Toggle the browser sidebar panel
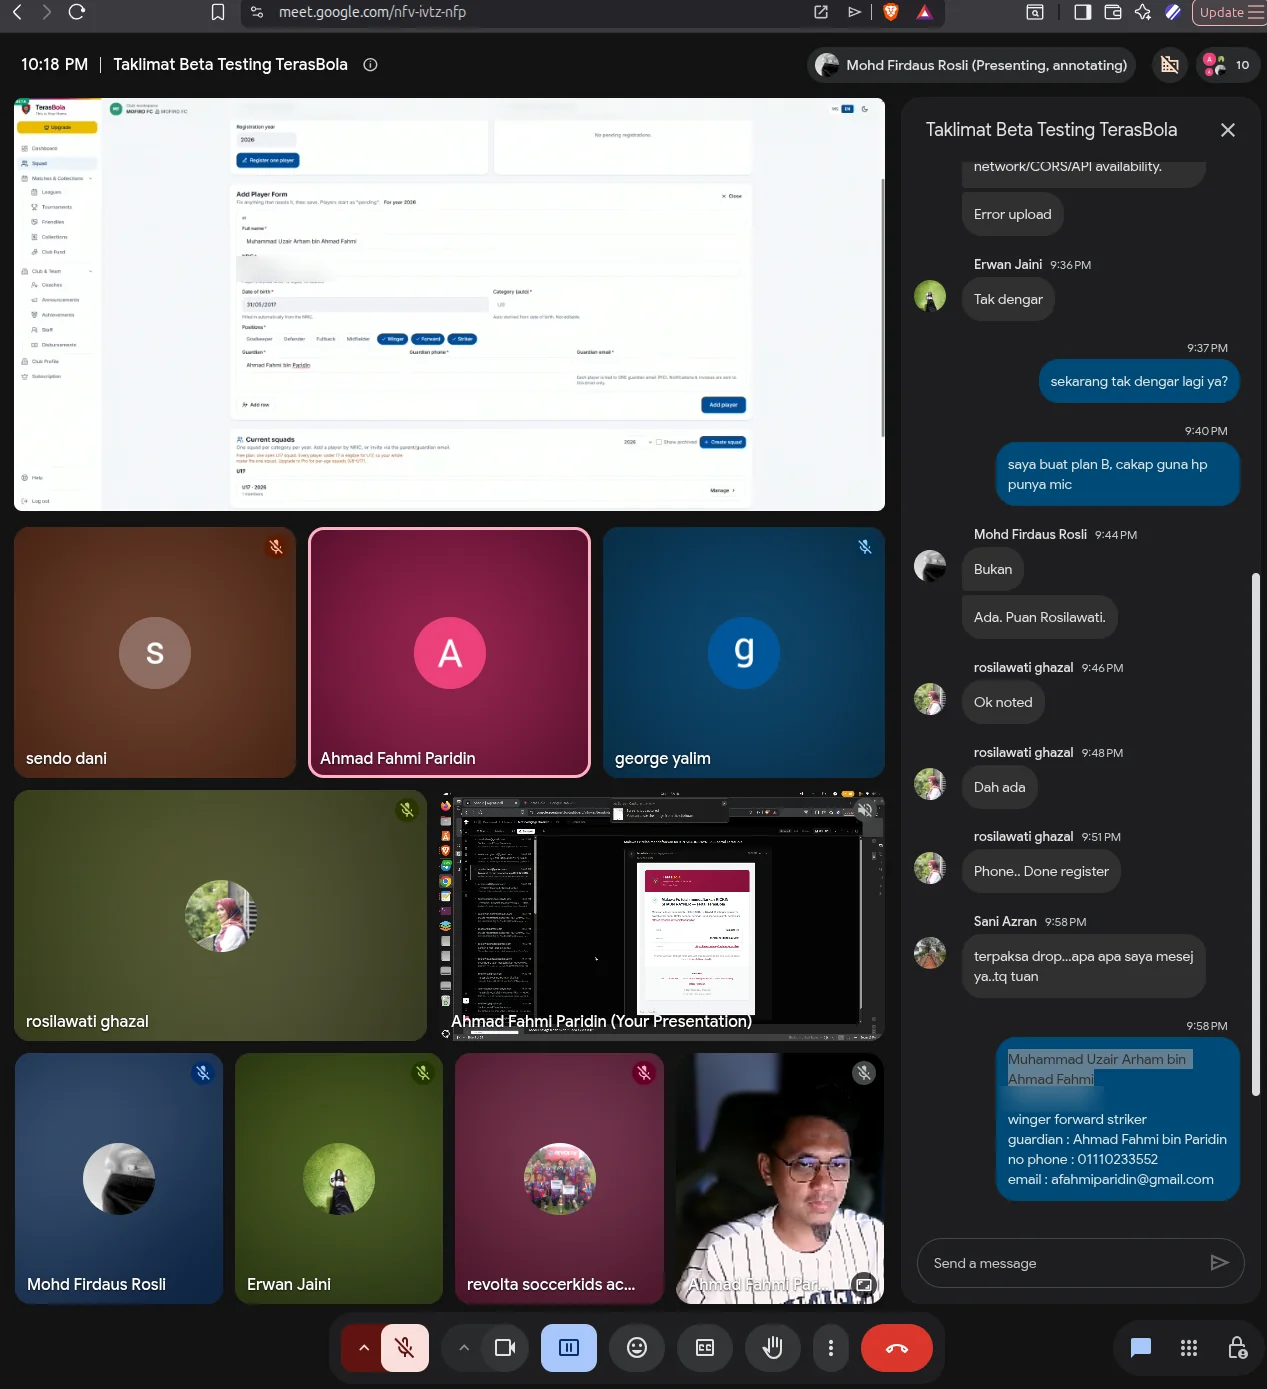This screenshot has width=1267, height=1389. tap(1082, 12)
